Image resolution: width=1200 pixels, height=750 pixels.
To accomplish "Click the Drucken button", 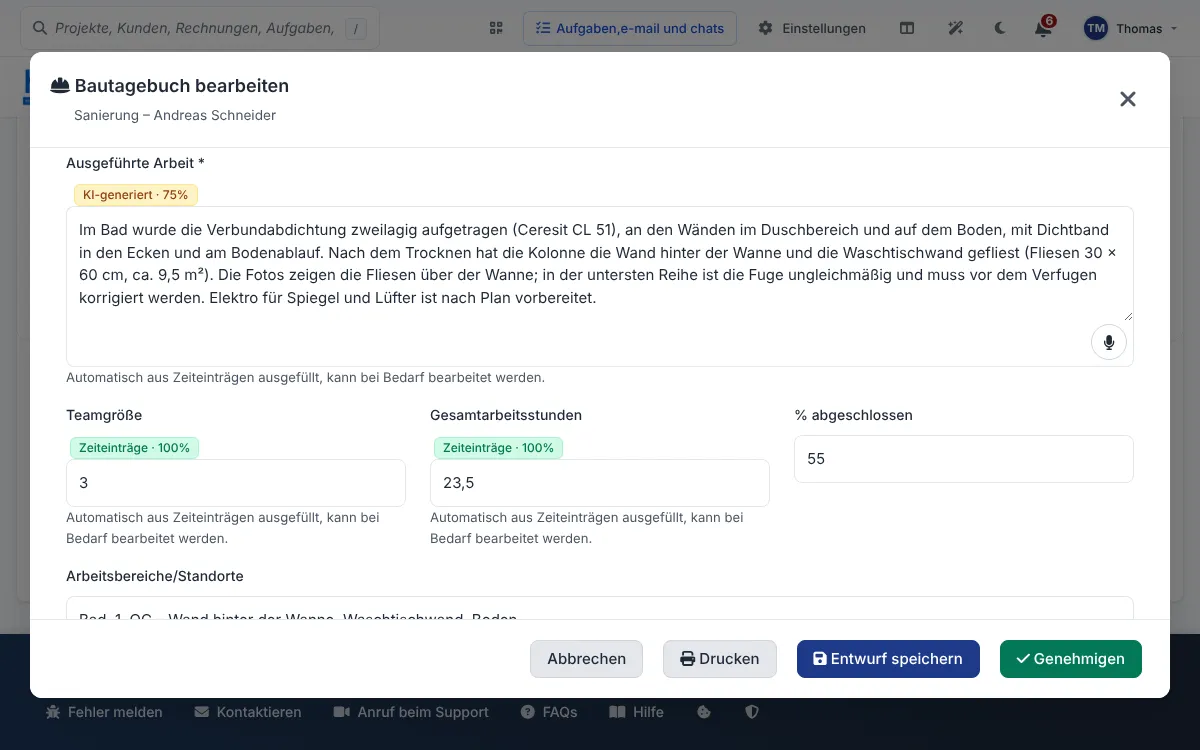I will tap(720, 659).
